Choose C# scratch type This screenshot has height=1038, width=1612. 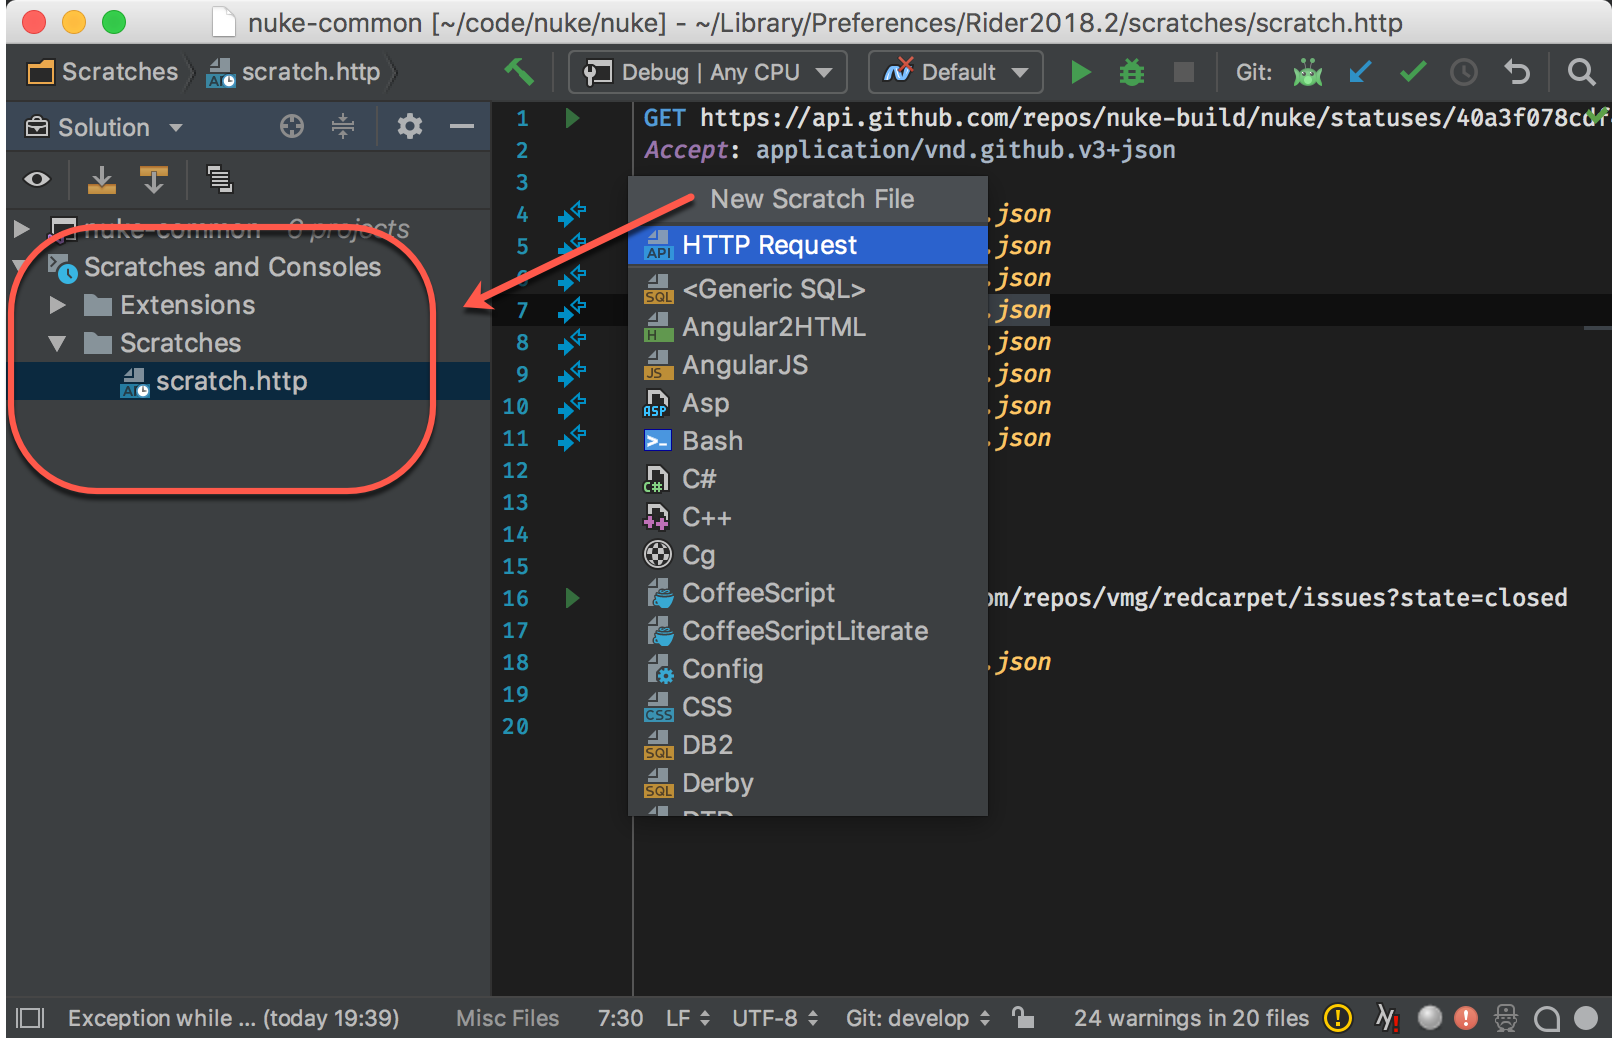point(808,479)
